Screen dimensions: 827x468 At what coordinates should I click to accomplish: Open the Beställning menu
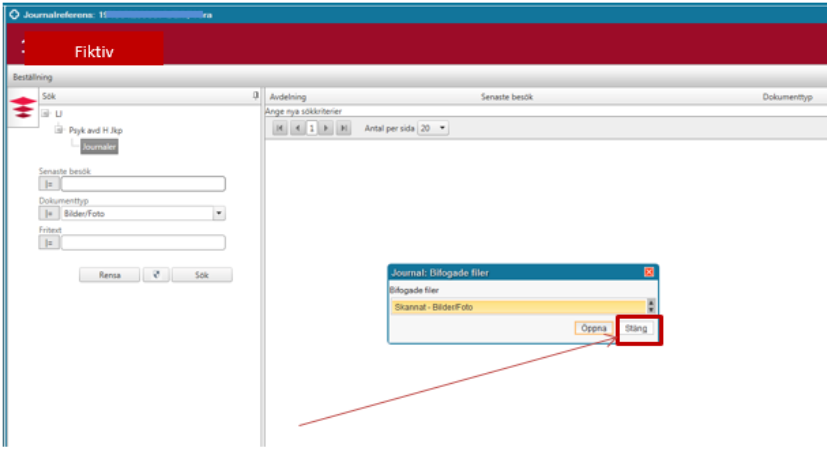pyautogui.click(x=32, y=77)
